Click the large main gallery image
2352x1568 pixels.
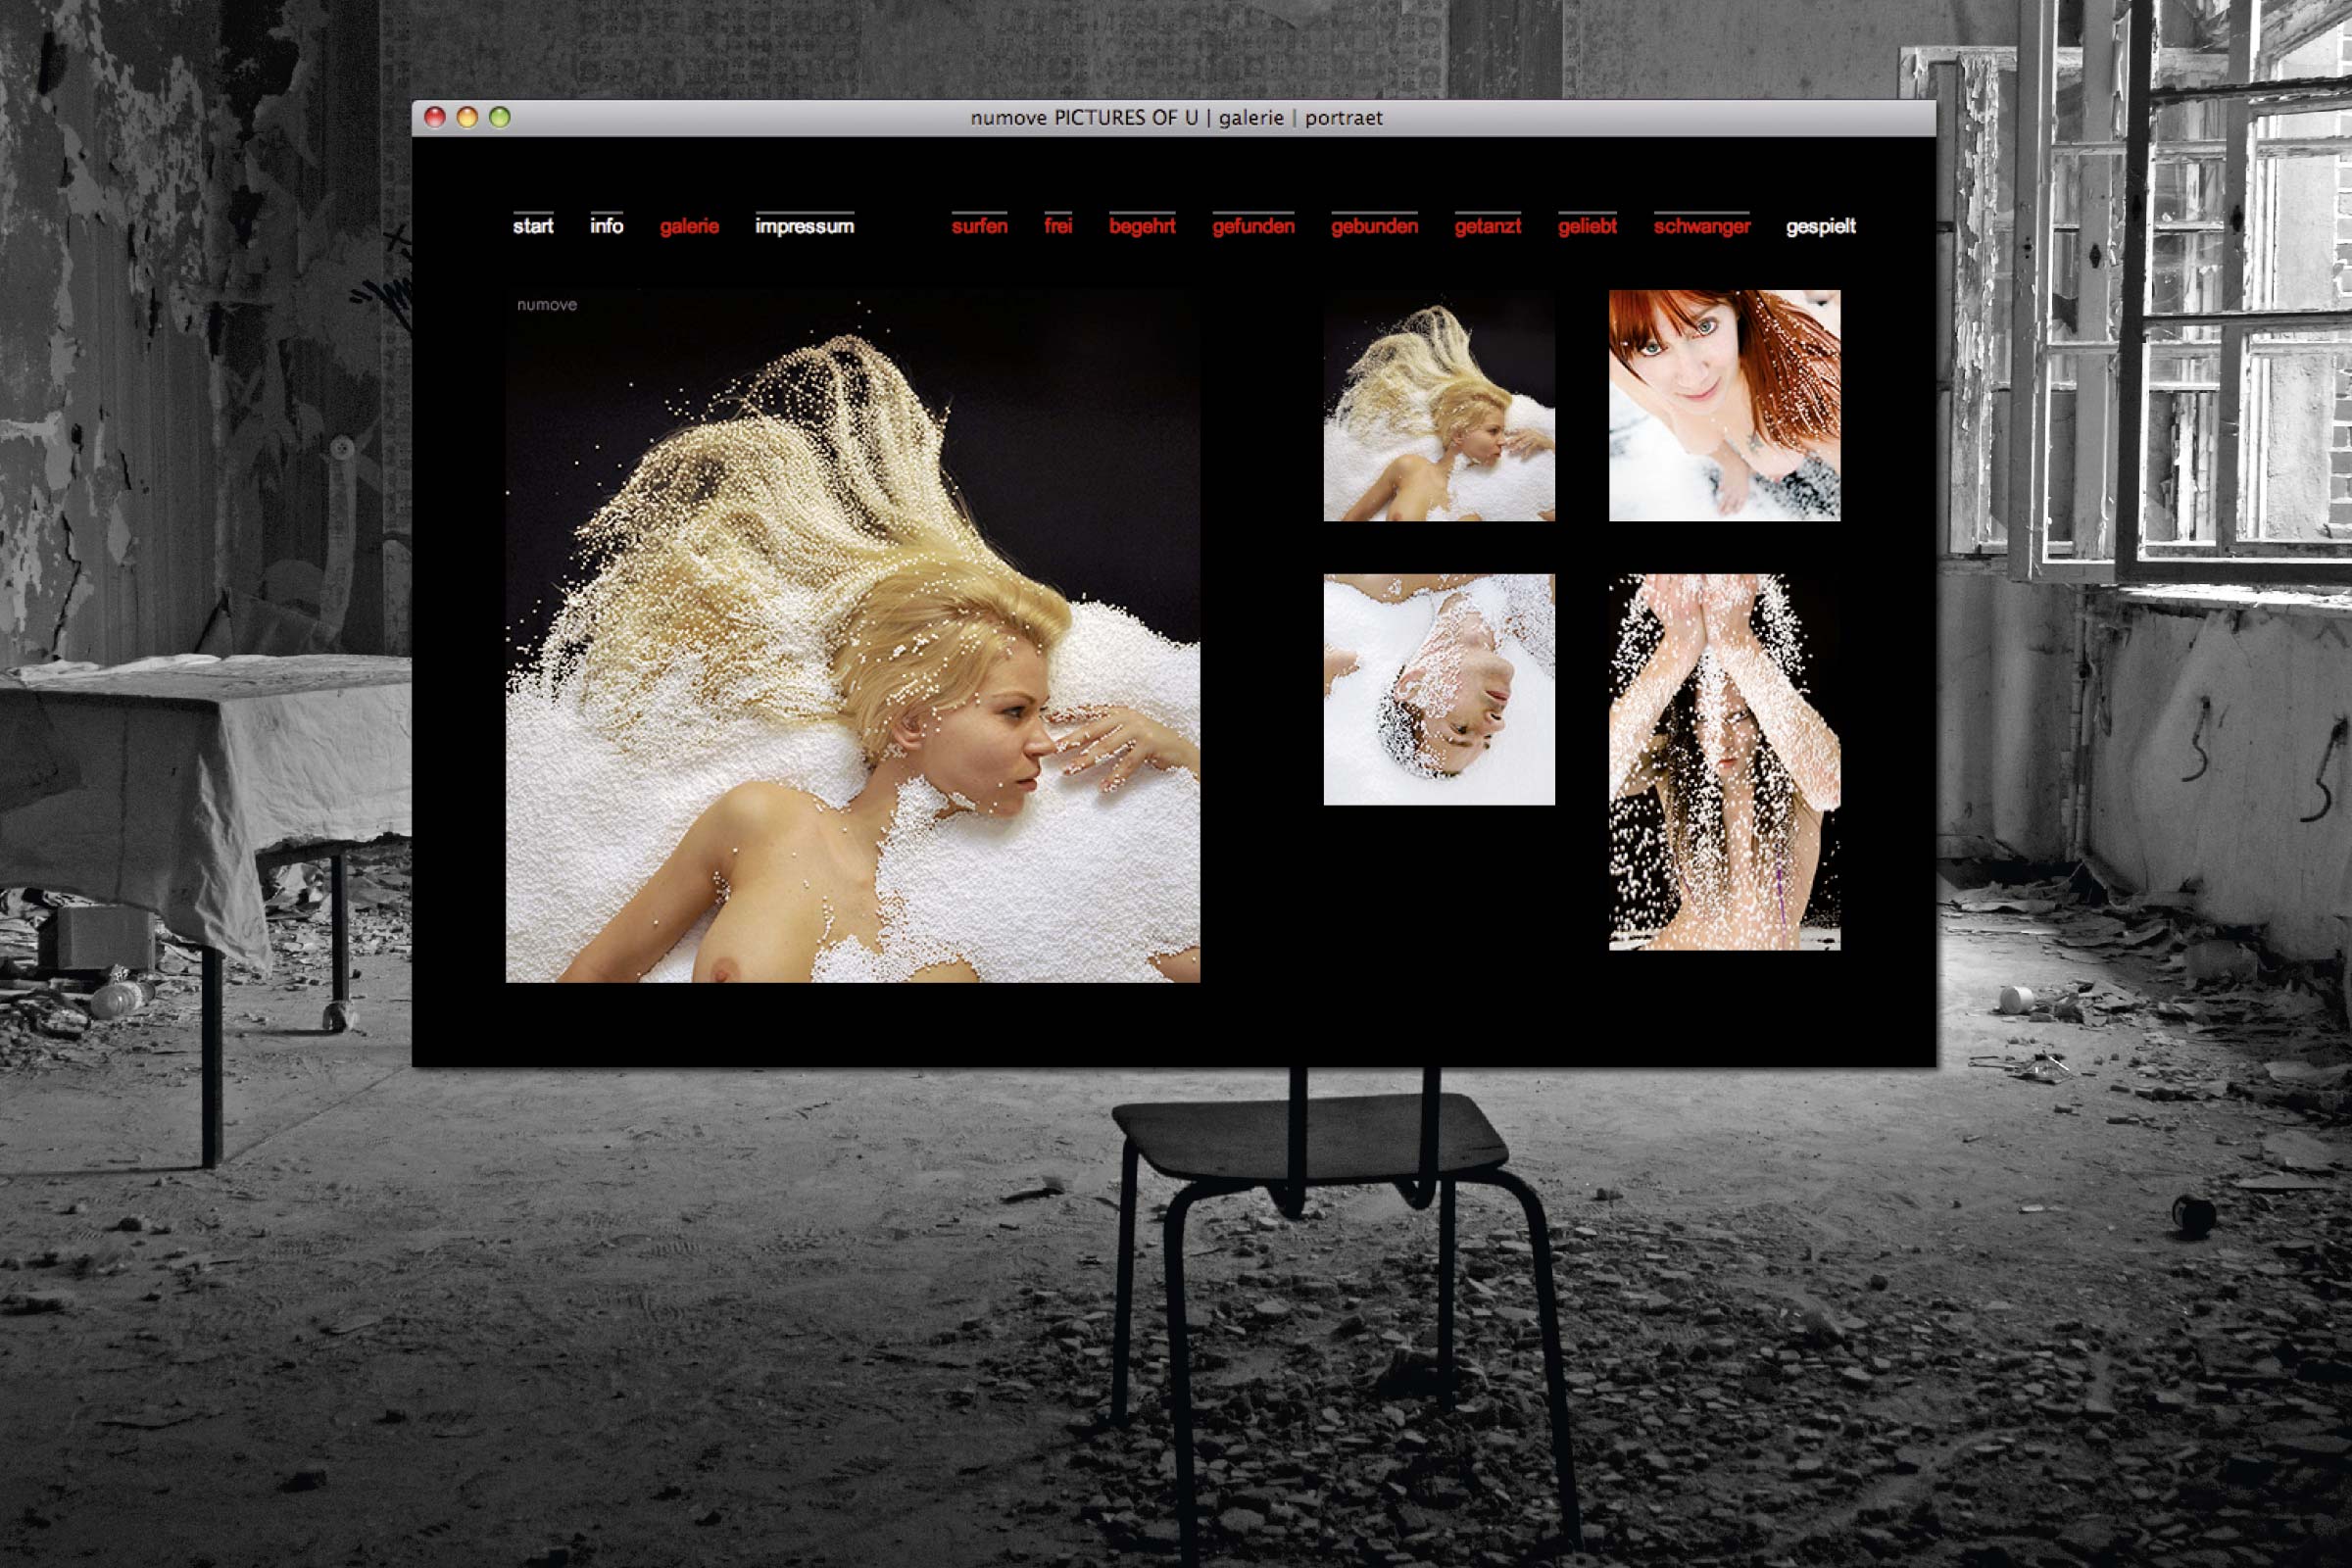852,636
